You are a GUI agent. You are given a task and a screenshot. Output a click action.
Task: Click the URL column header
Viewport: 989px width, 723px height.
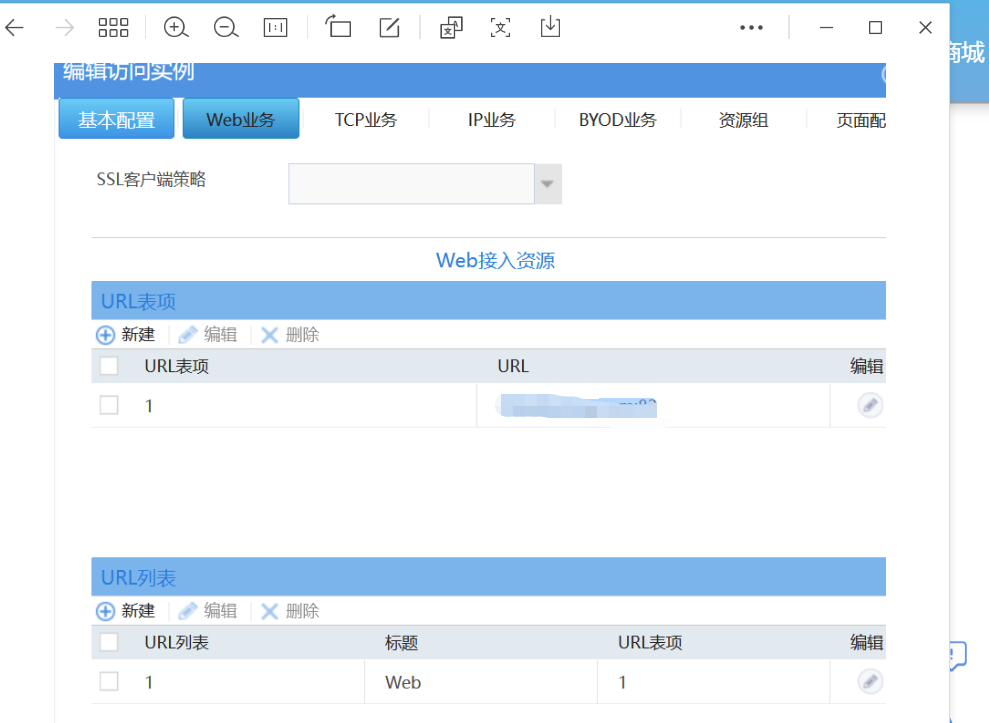click(513, 366)
